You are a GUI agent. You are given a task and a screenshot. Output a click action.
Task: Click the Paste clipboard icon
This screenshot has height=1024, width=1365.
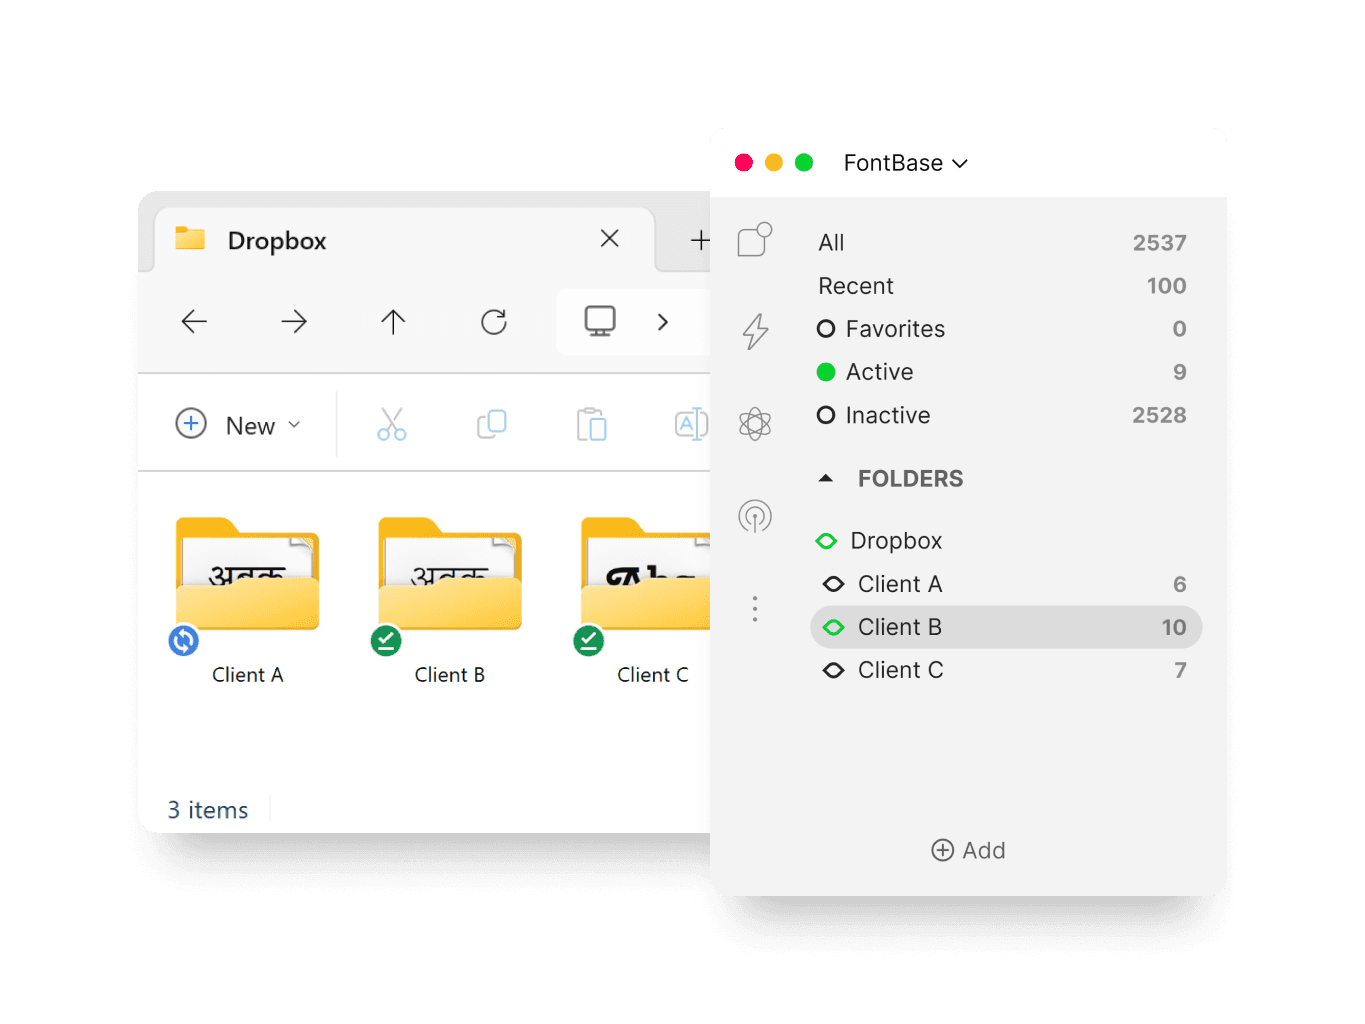click(x=591, y=425)
